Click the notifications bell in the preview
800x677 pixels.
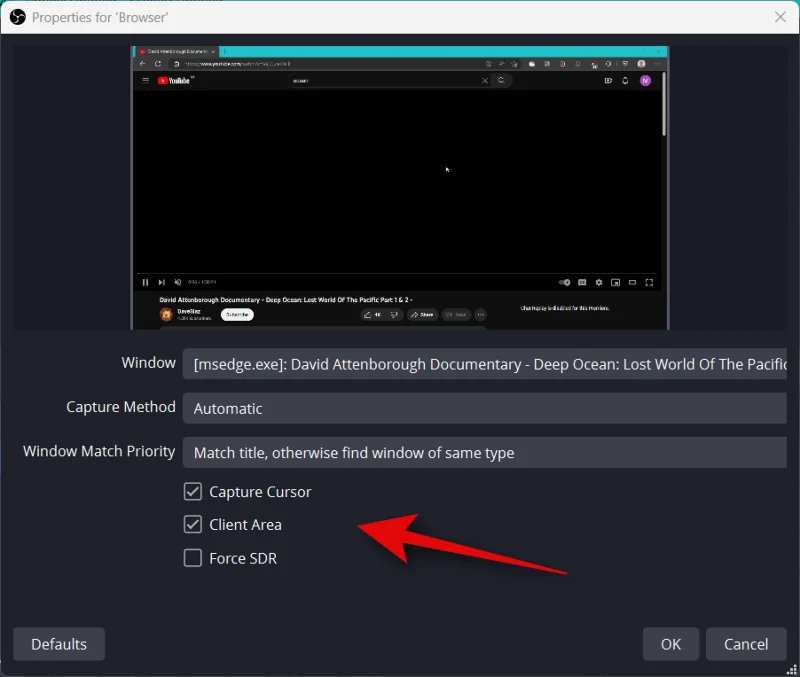[x=625, y=81]
